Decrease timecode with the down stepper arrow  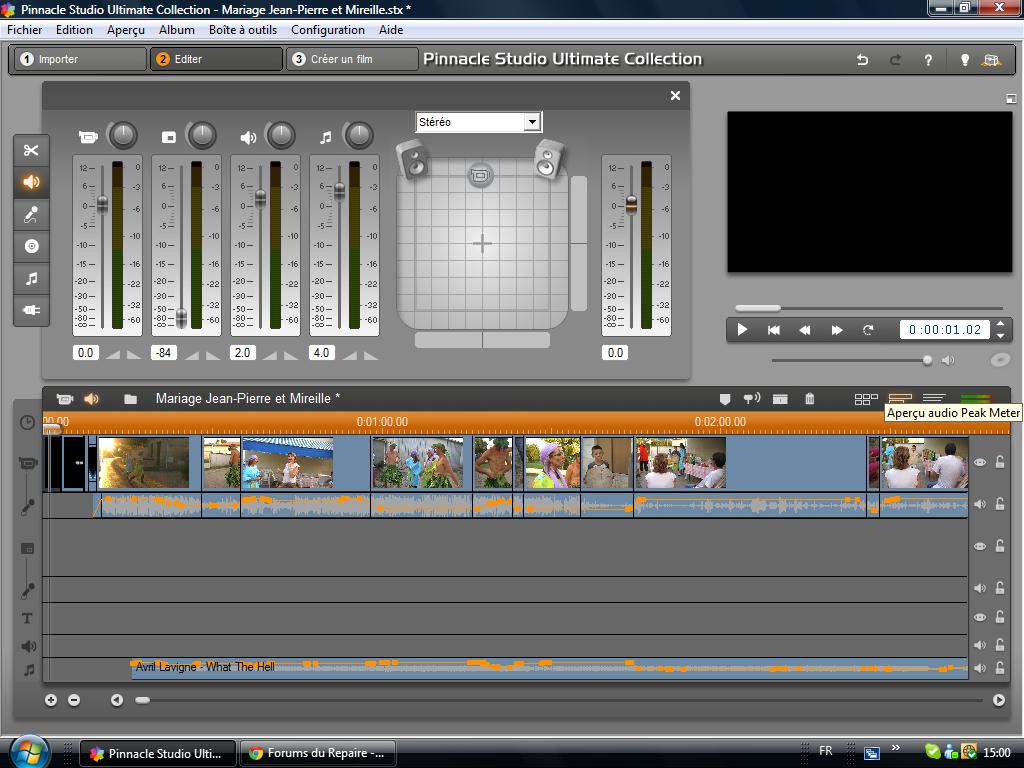pyautogui.click(x=1000, y=336)
